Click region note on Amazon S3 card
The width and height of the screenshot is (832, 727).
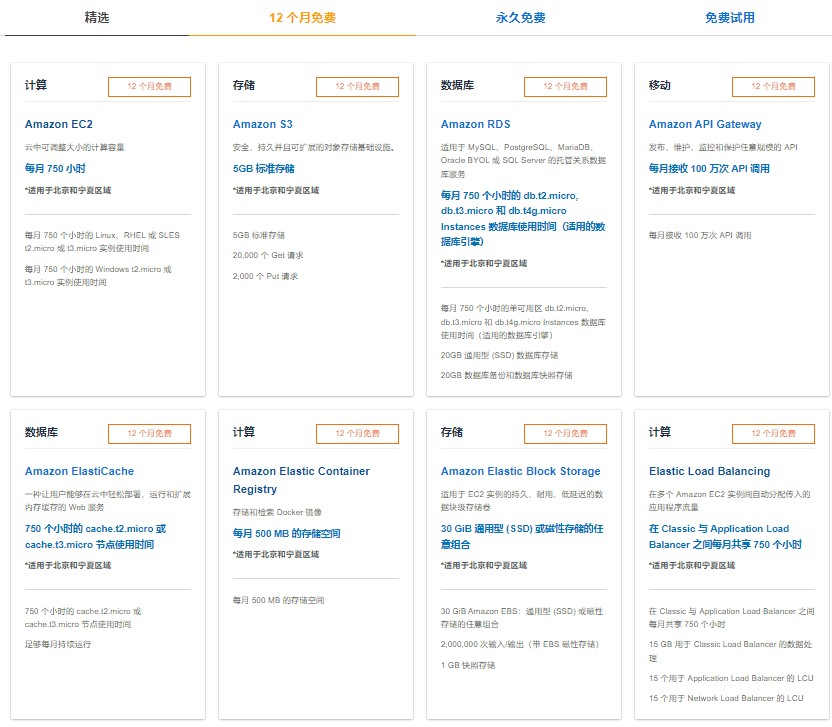point(276,191)
